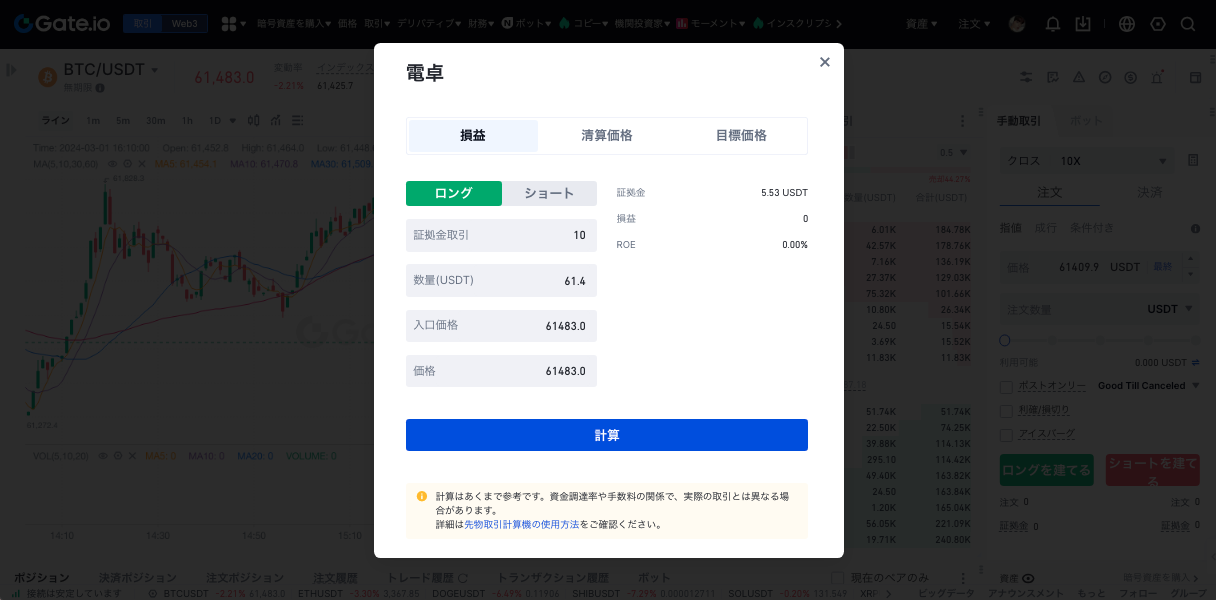This screenshot has width=1216, height=600.
Task: Close the 電卓 calculator dialog
Action: (825, 62)
